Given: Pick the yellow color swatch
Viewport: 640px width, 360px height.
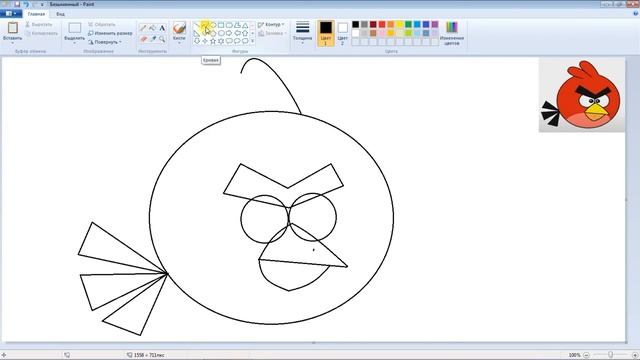Looking at the screenshot, I should coord(400,24).
